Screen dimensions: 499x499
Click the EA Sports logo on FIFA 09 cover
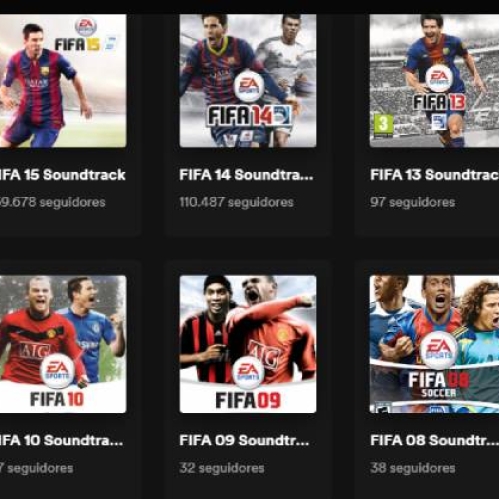tap(249, 372)
